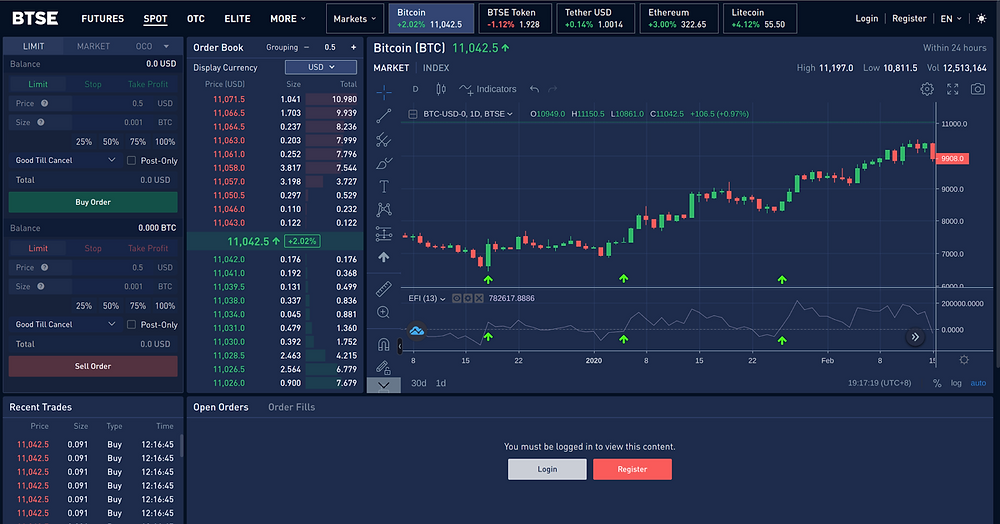This screenshot has width=1000, height=524.
Task: Toggle percentage scale on chart
Action: pos(937,383)
